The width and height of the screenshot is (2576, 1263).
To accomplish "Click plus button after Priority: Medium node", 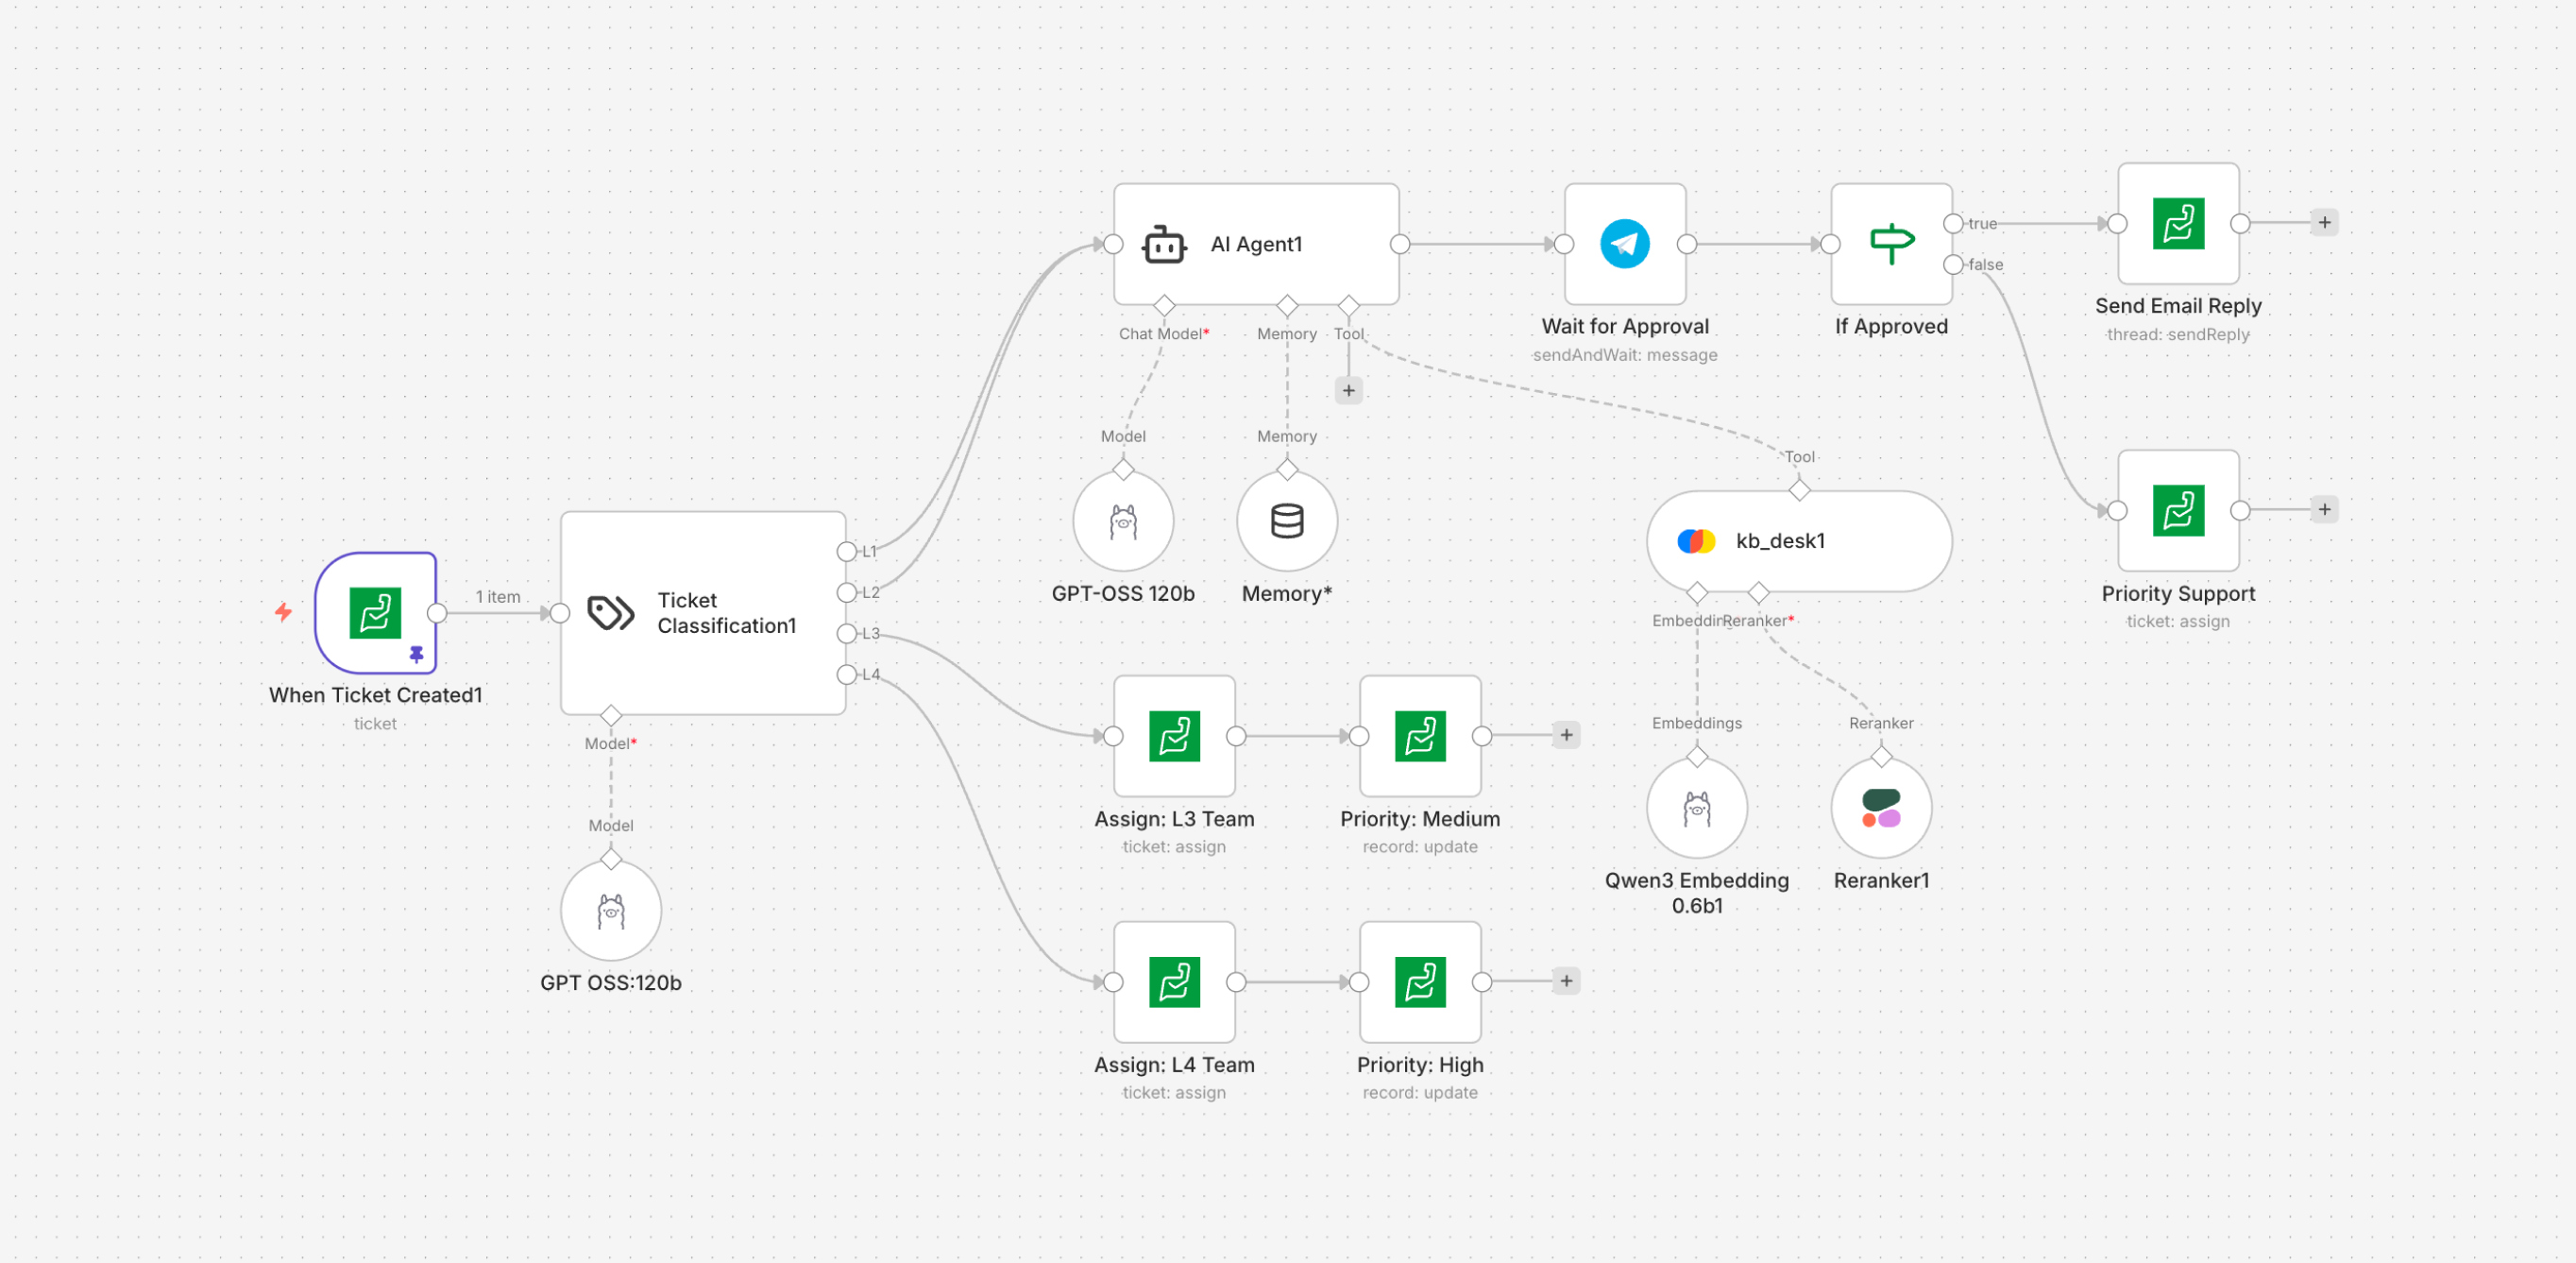I will 1566,734.
